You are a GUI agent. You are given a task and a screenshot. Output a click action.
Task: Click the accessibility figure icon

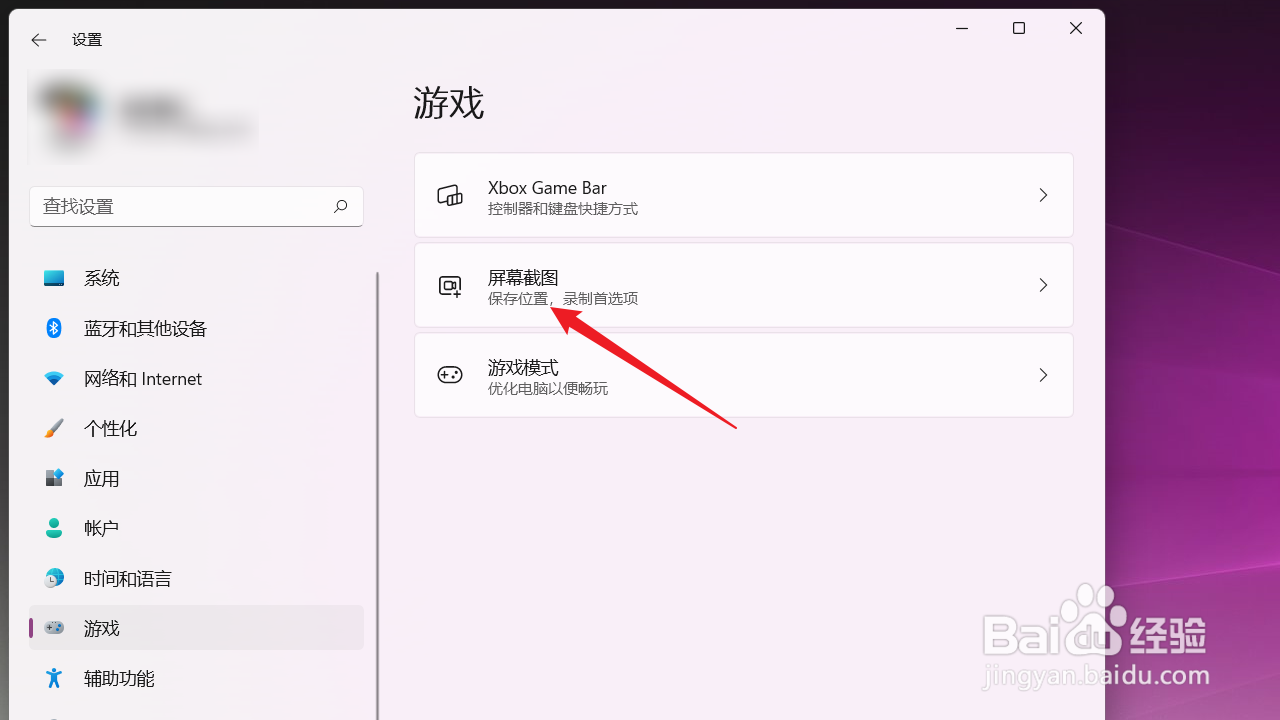[53, 678]
